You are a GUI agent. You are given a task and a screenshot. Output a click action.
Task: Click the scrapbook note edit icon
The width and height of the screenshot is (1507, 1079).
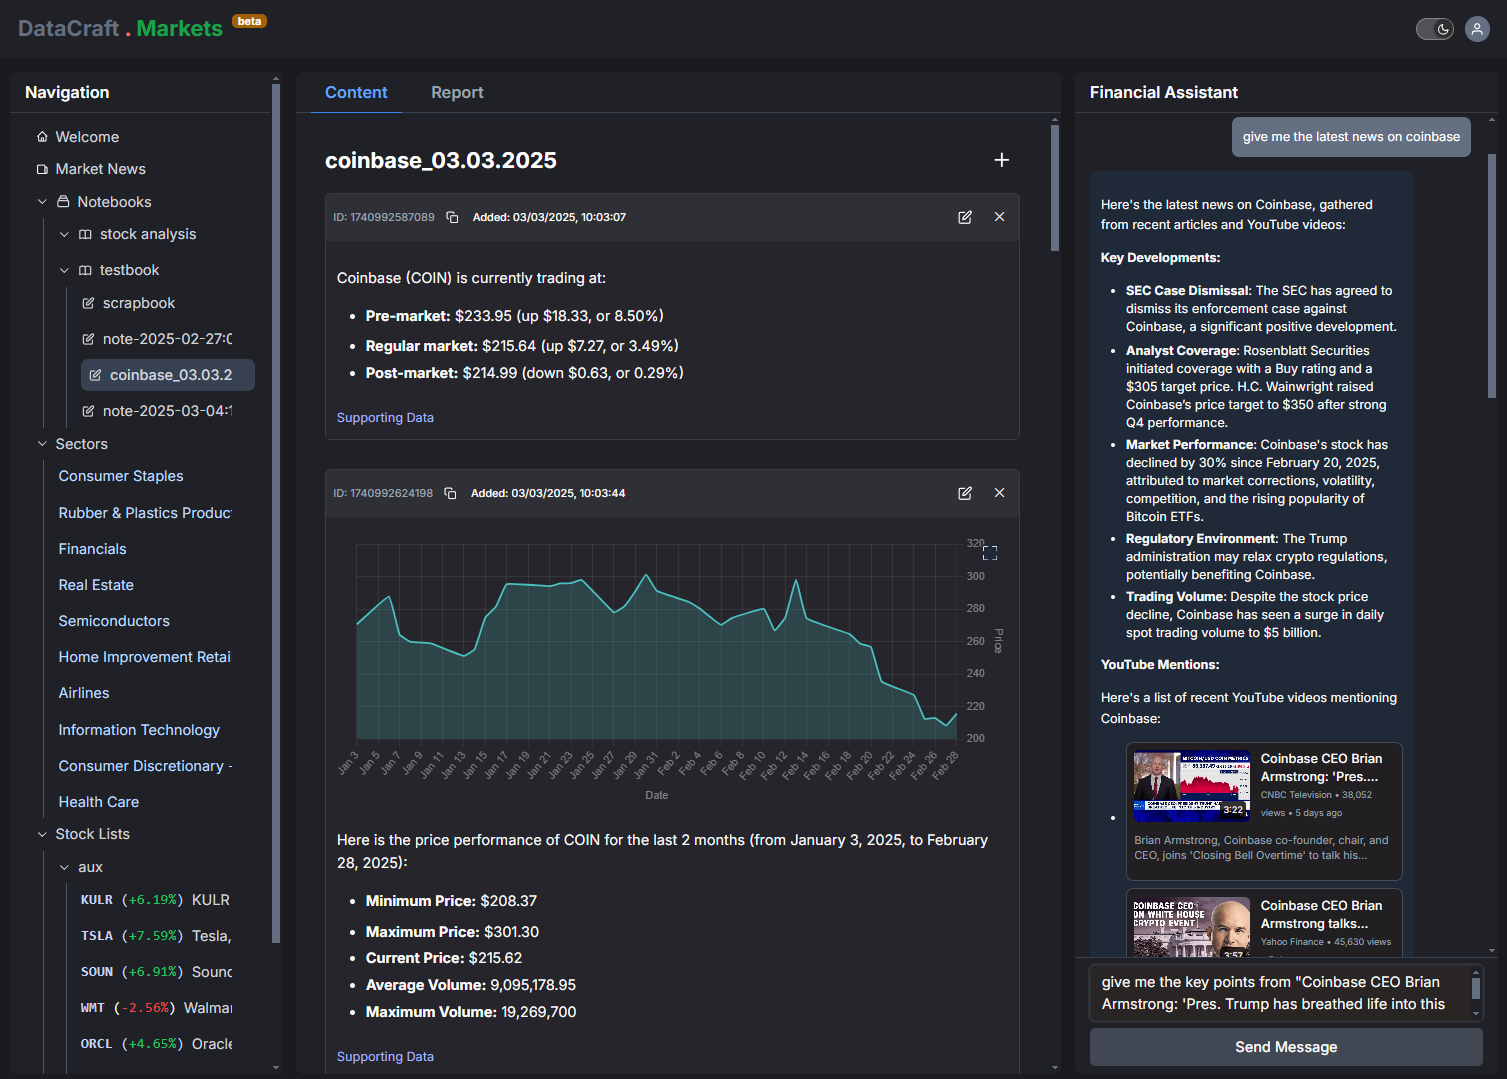coord(88,303)
